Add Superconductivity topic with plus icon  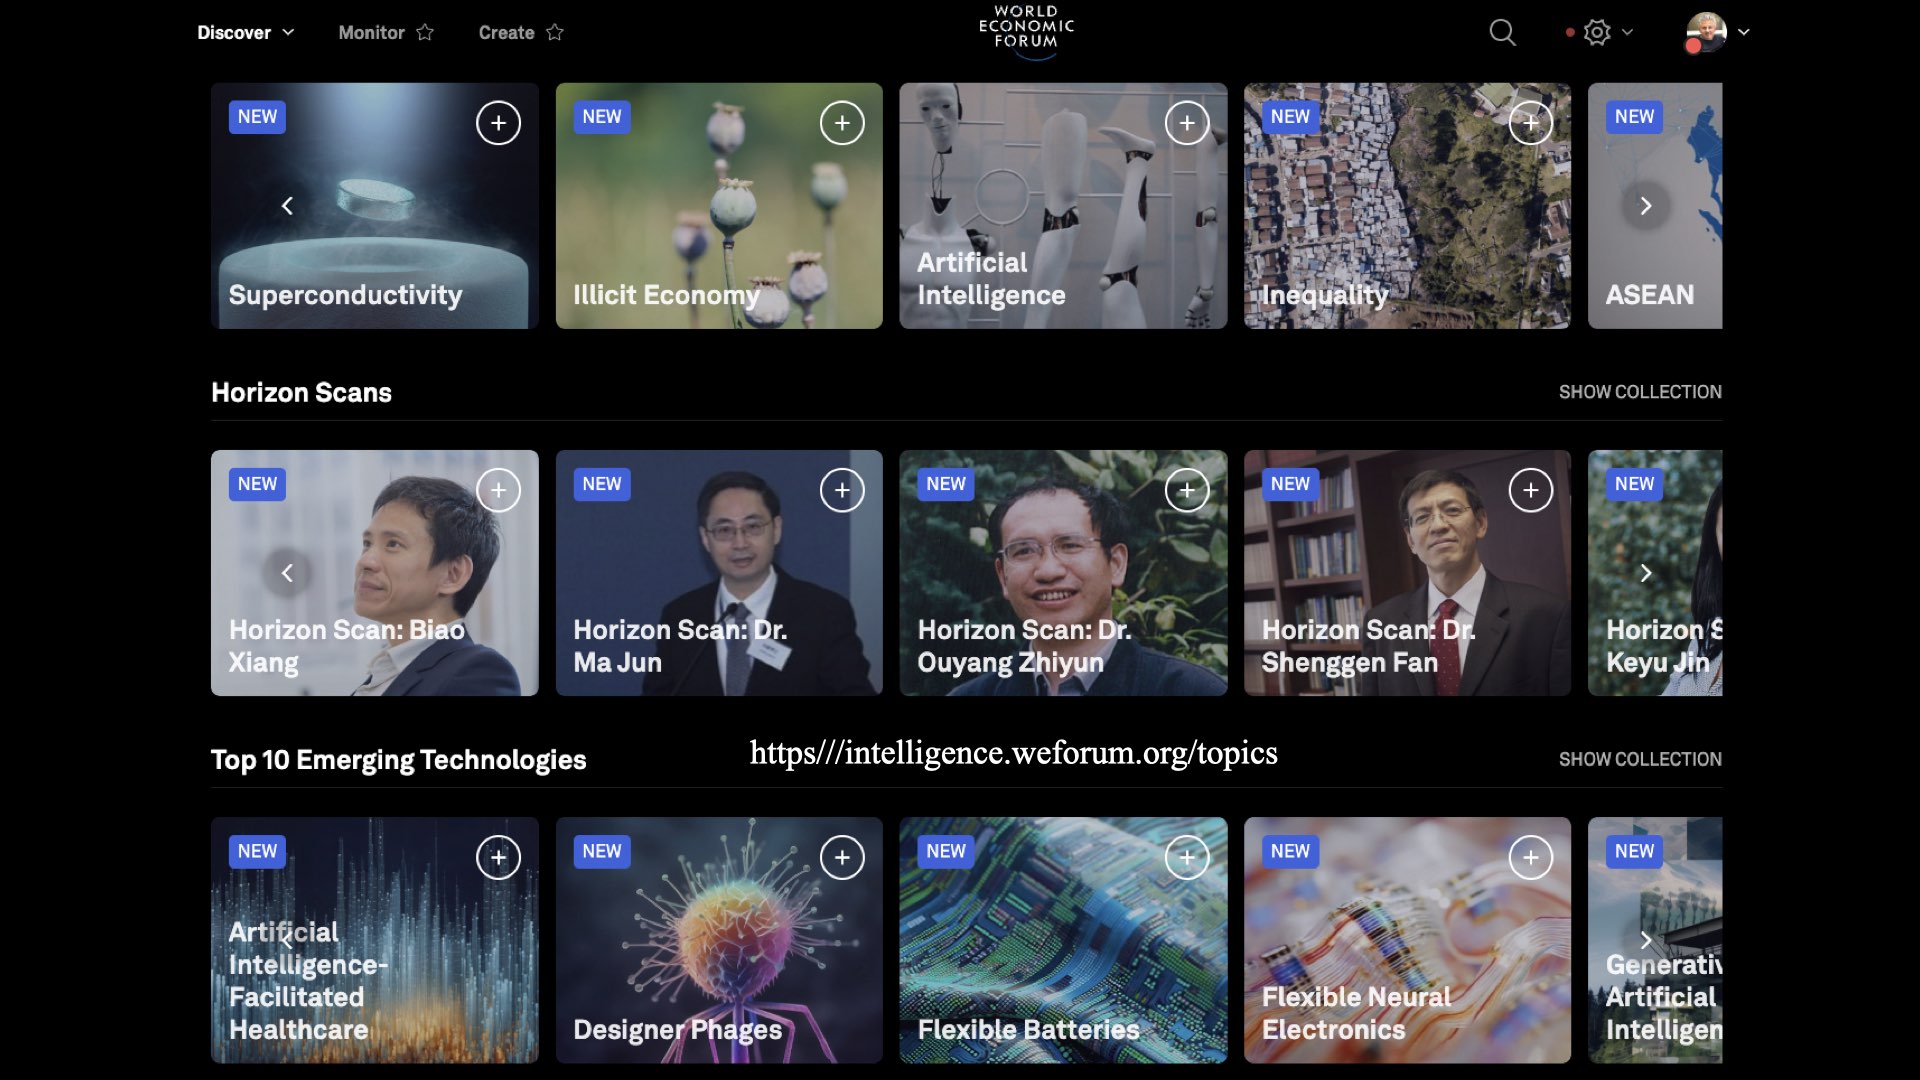pyautogui.click(x=498, y=123)
